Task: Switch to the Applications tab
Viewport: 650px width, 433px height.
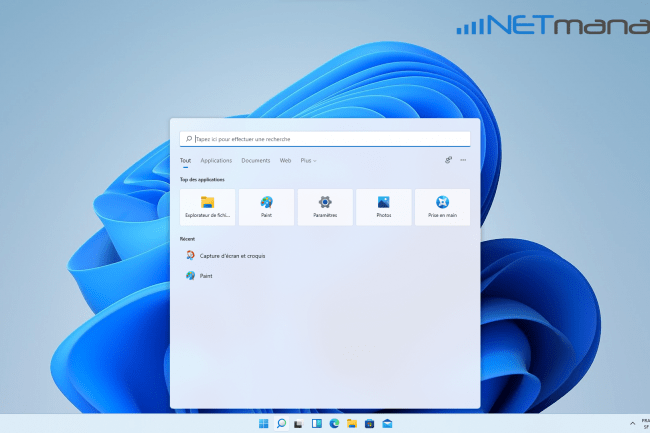Action: point(216,160)
